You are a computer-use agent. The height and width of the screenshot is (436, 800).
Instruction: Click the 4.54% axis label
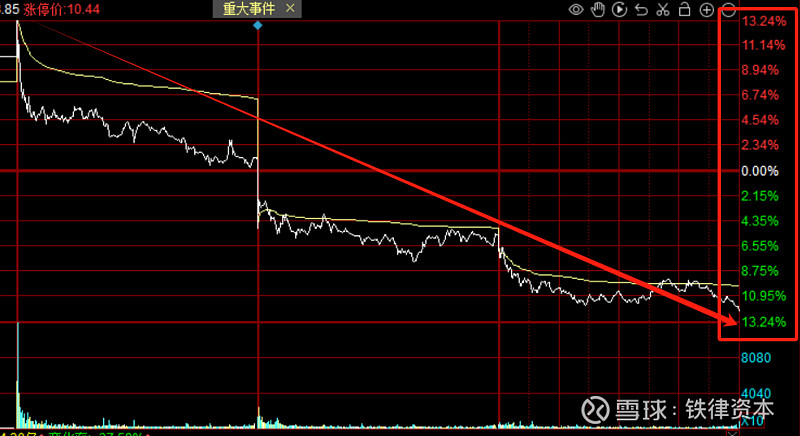pos(760,120)
